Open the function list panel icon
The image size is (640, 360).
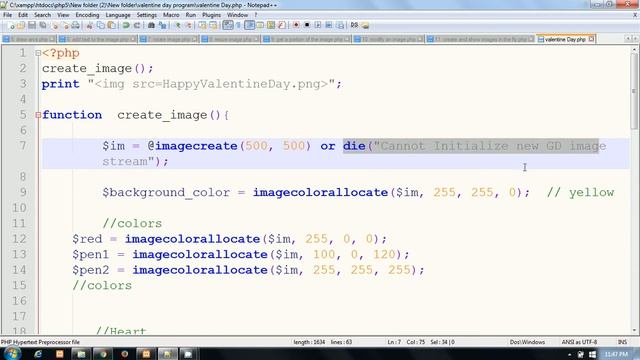[282, 25]
